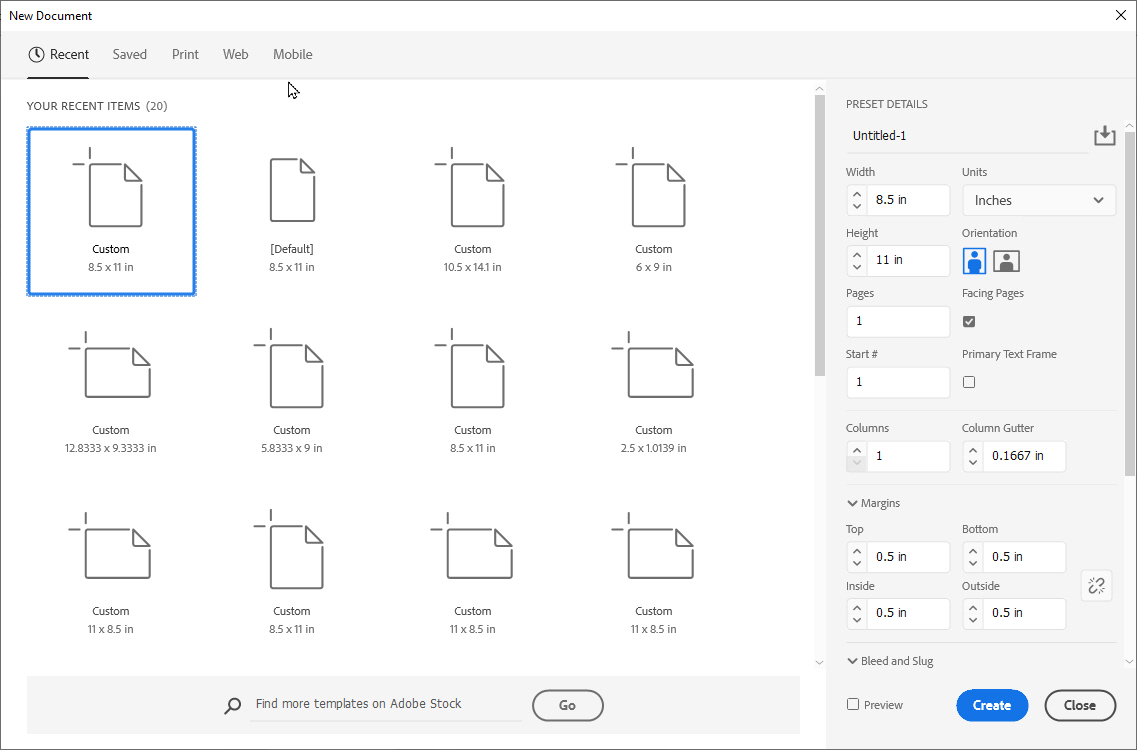1137x750 pixels.
Task: Select landscape orientation
Action: click(x=1006, y=260)
